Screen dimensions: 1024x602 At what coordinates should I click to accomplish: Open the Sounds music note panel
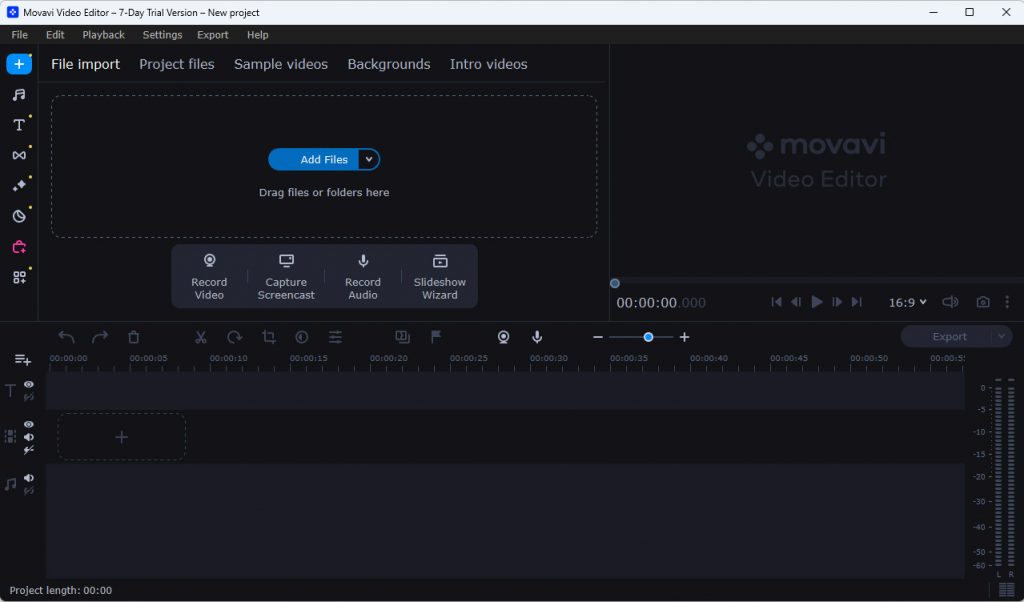pos(19,95)
